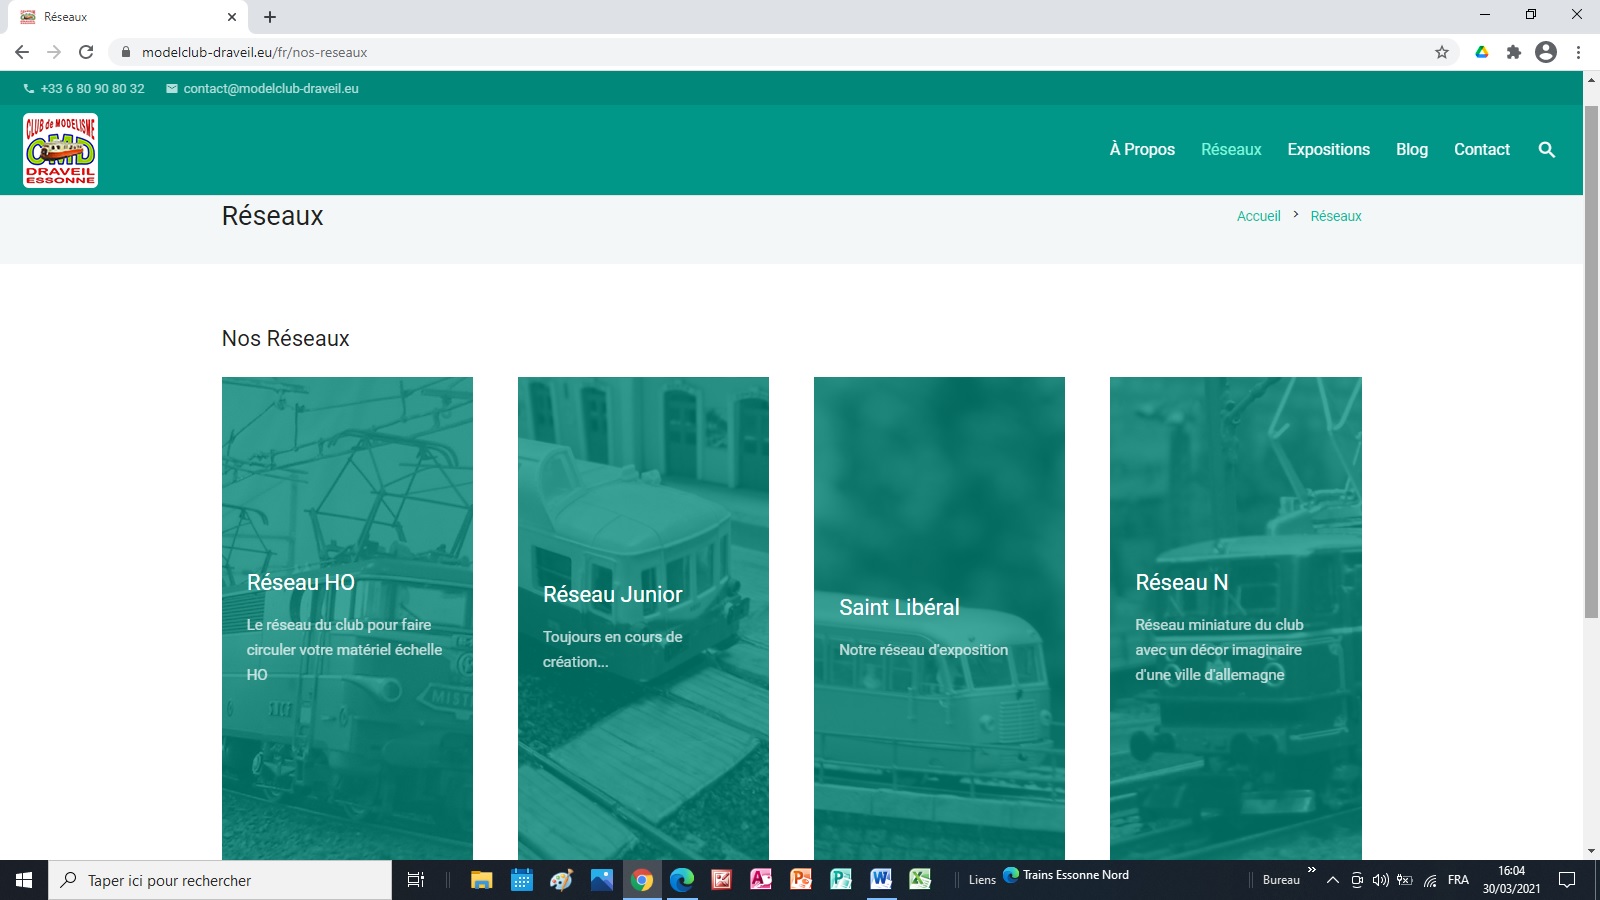Go to the Blog page

click(x=1412, y=150)
